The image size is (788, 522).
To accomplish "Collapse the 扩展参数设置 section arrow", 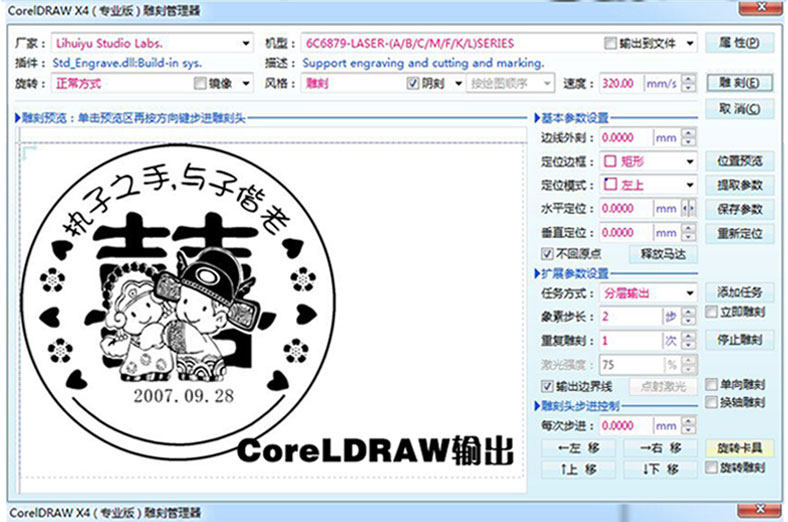I will pos(537,274).
